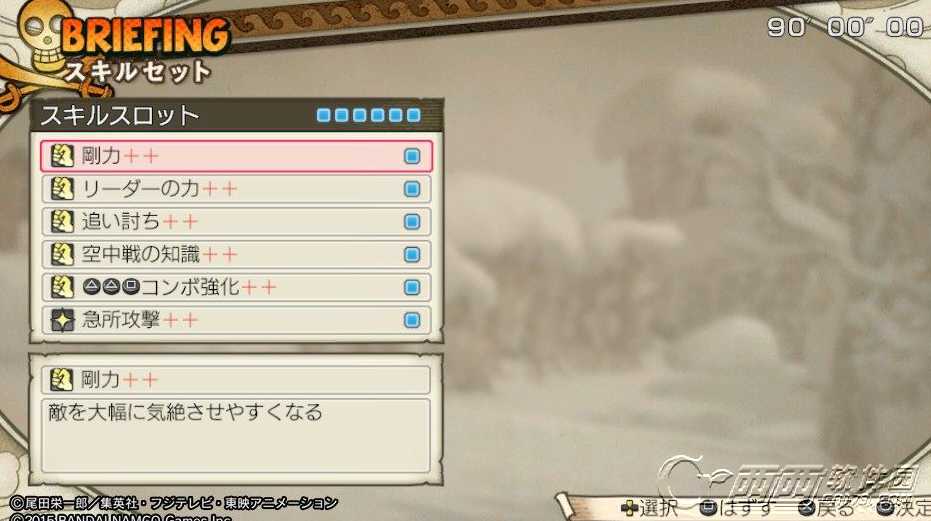Toggle the blue slot marker on the リーダーの力++ row

pos(412,189)
